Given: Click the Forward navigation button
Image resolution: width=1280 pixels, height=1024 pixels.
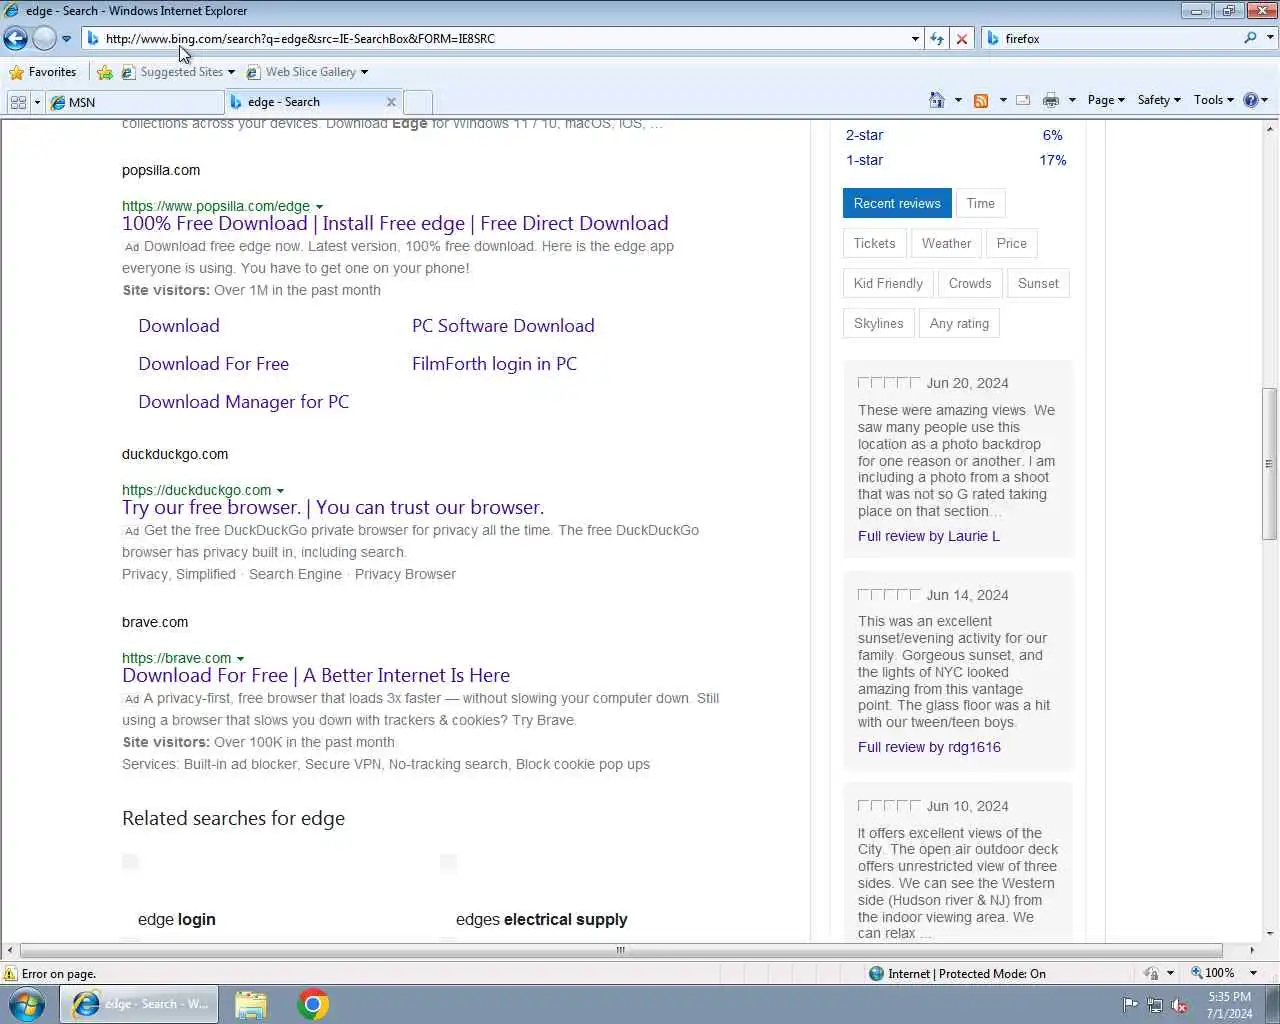Looking at the screenshot, I should tap(44, 39).
